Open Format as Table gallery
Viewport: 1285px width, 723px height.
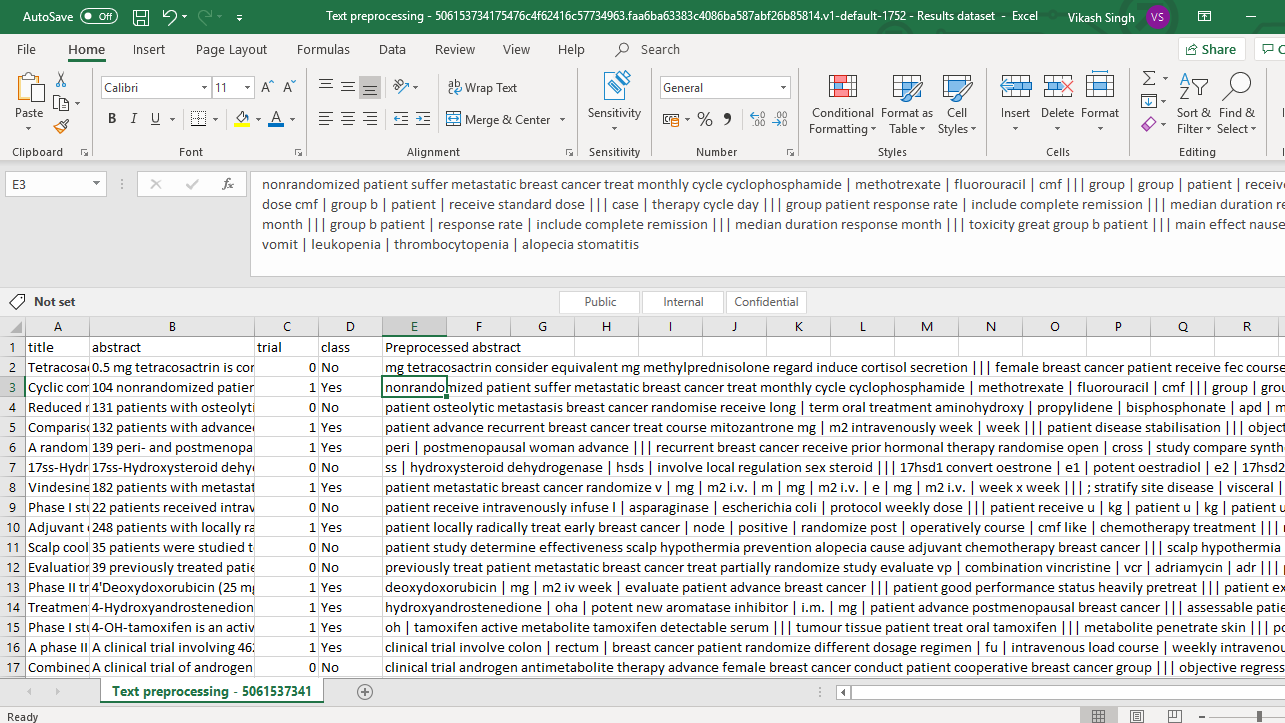coord(906,105)
